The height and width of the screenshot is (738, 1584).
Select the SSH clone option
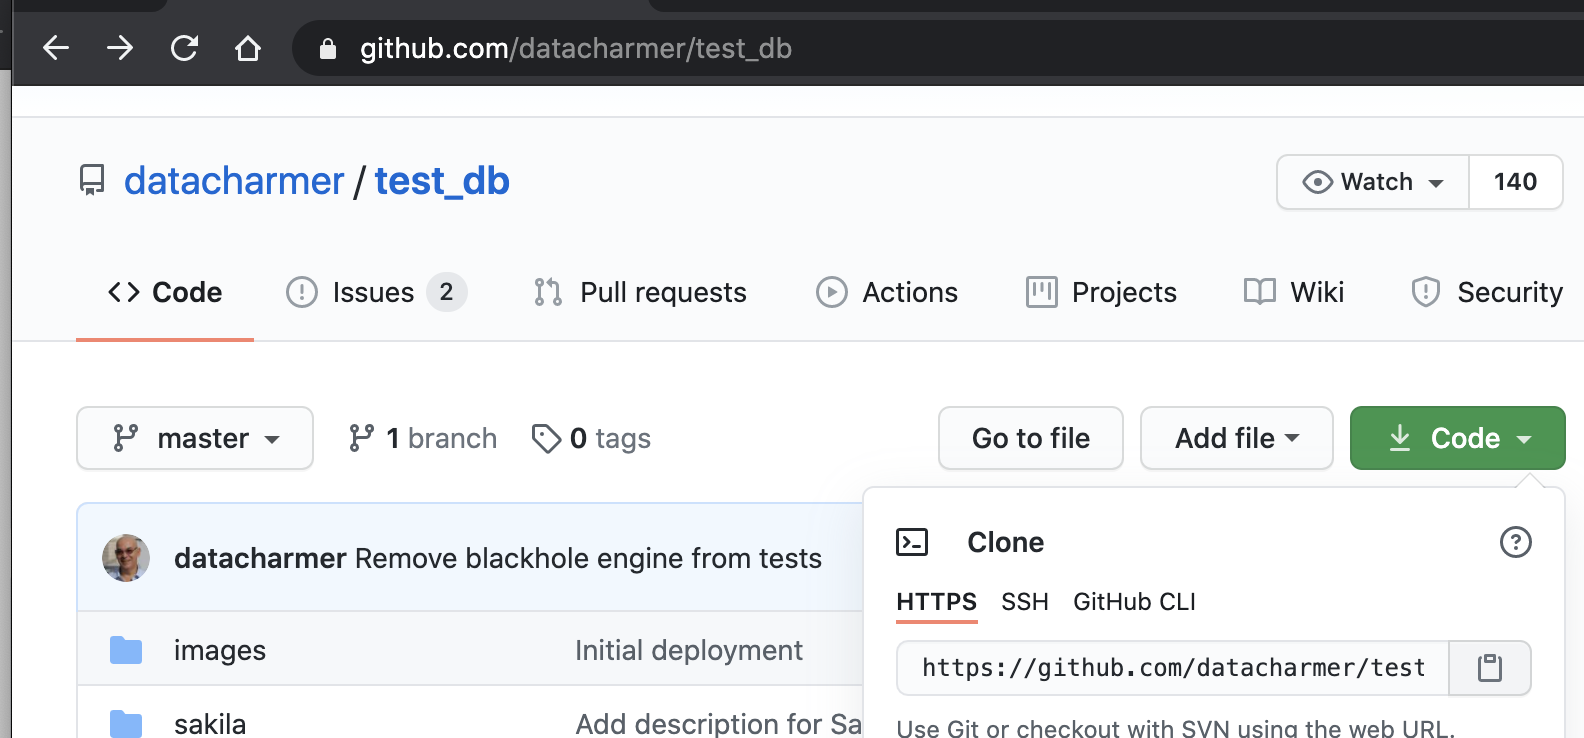coord(1025,602)
